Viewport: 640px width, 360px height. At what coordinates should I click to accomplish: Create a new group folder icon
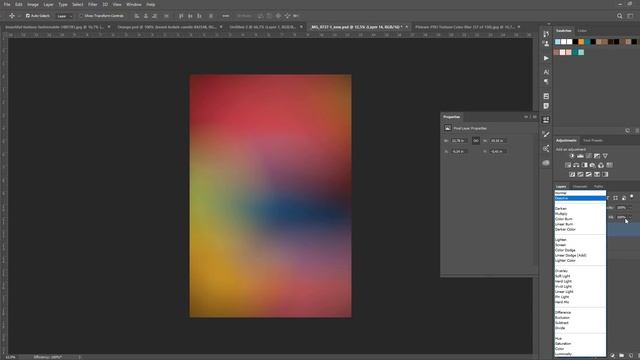pyautogui.click(x=622, y=356)
